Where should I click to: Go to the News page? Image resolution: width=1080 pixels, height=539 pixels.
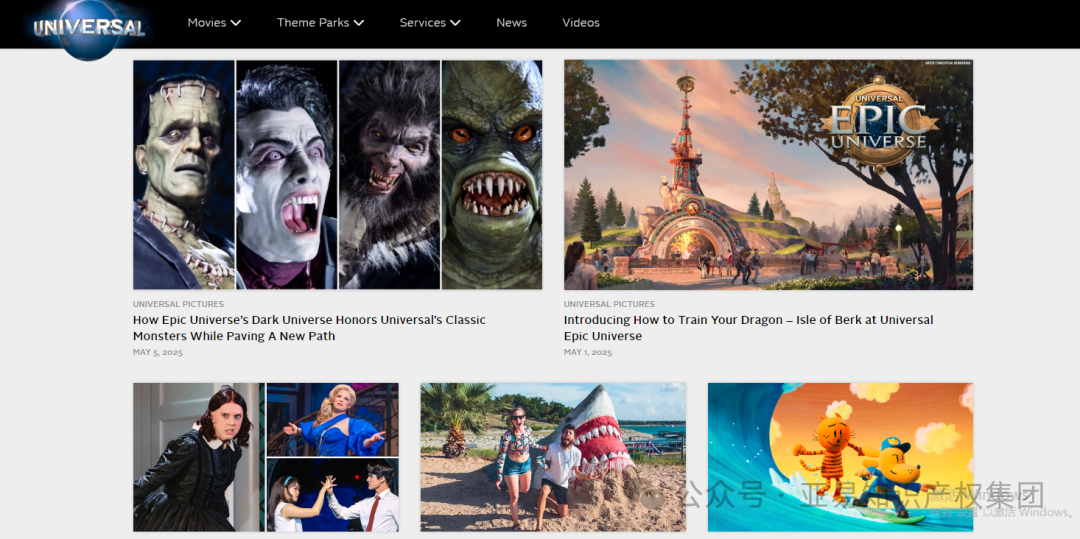tap(511, 22)
